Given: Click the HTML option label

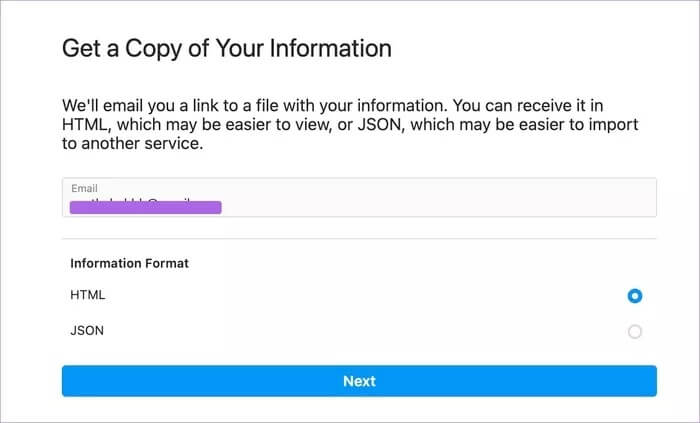Looking at the screenshot, I should coord(88,295).
